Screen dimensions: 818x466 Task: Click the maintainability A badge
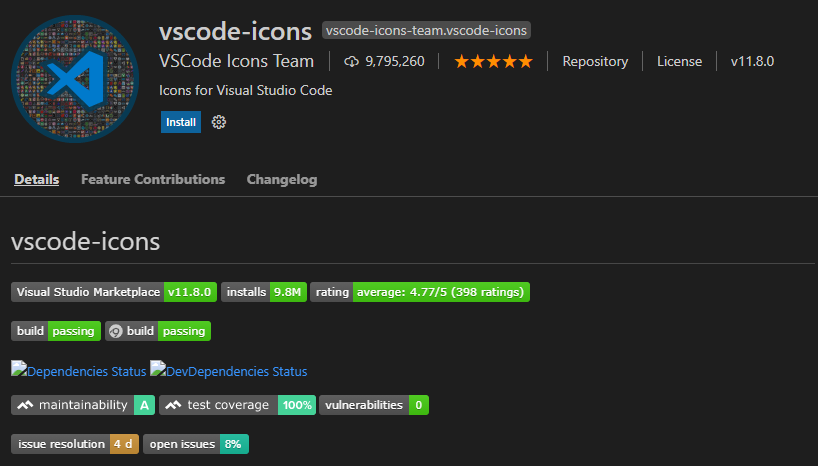pyautogui.click(x=83, y=405)
